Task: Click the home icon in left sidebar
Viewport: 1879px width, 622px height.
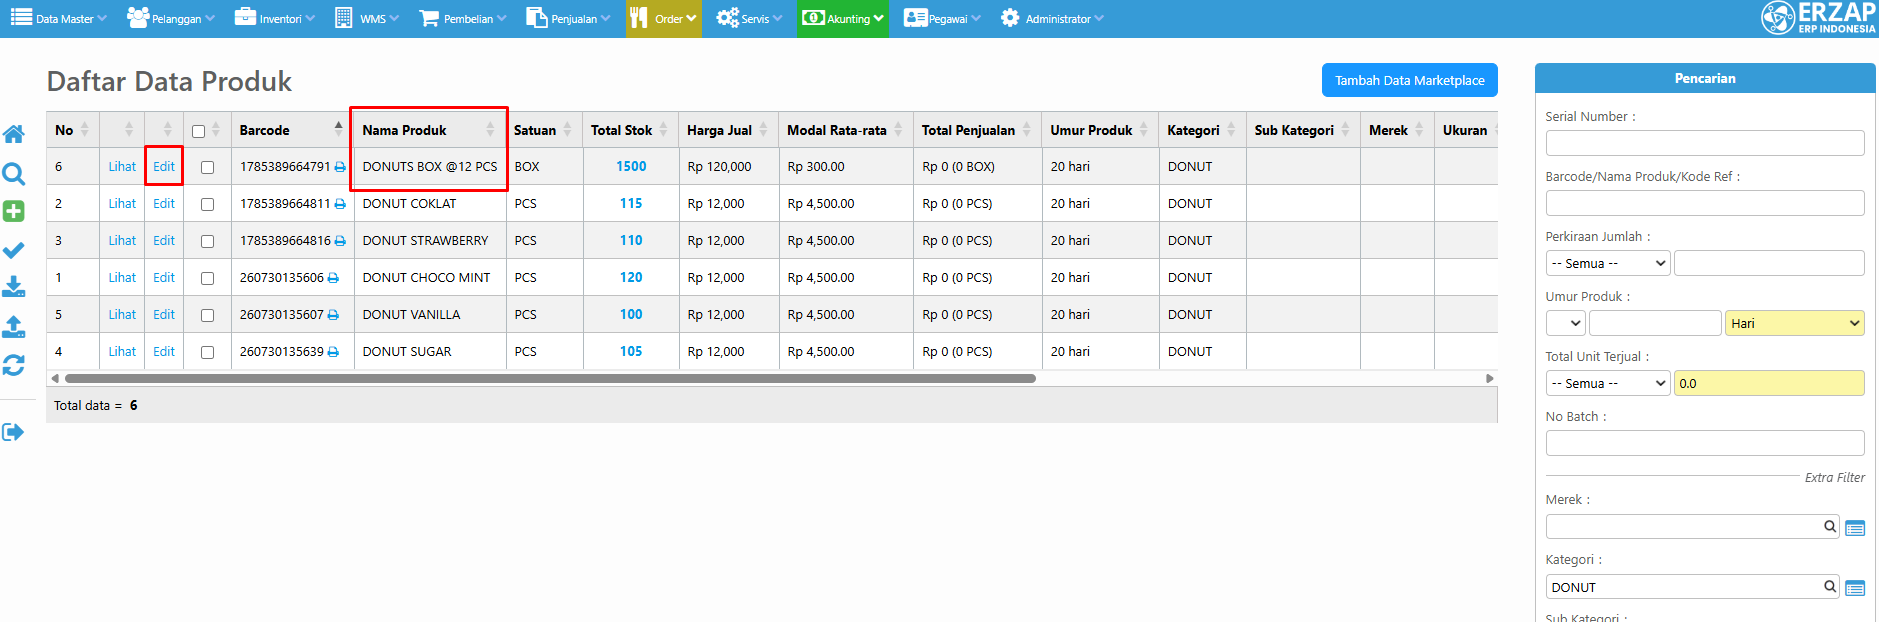Action: 14,134
